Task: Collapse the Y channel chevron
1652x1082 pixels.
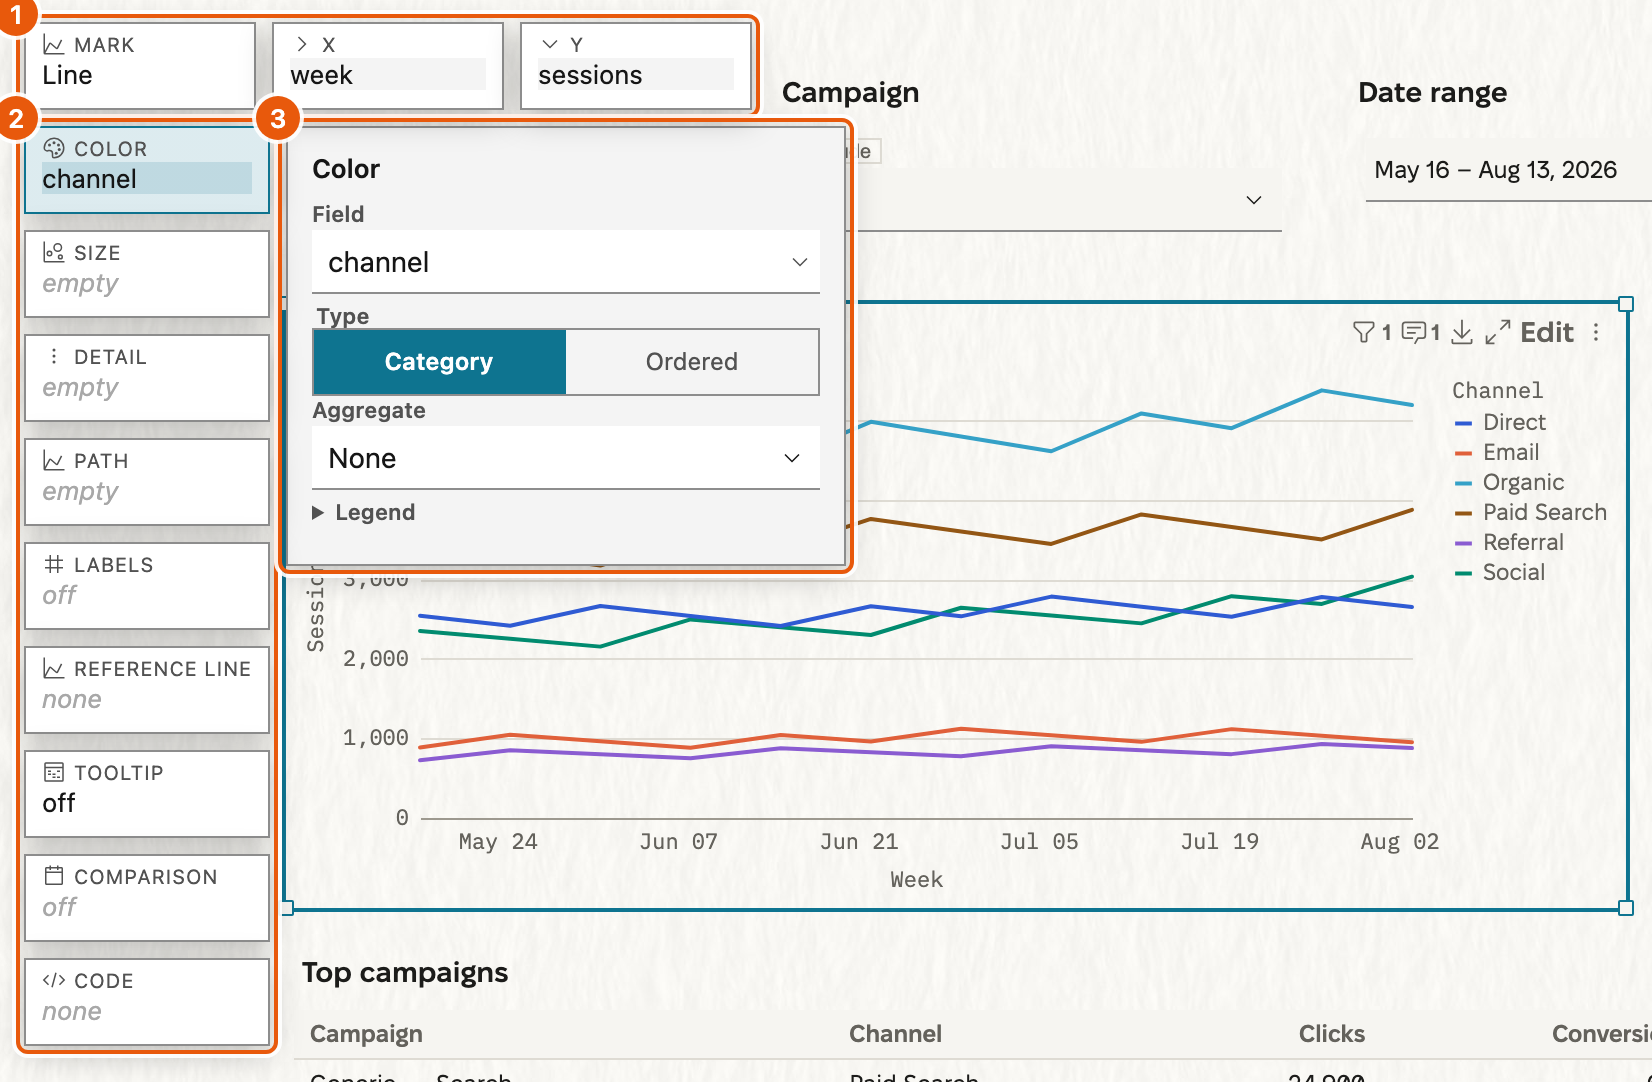Action: coord(550,44)
